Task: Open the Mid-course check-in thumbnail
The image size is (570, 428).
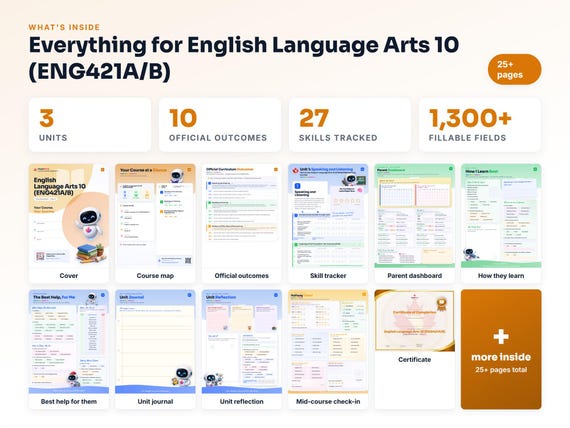Action: click(x=328, y=341)
